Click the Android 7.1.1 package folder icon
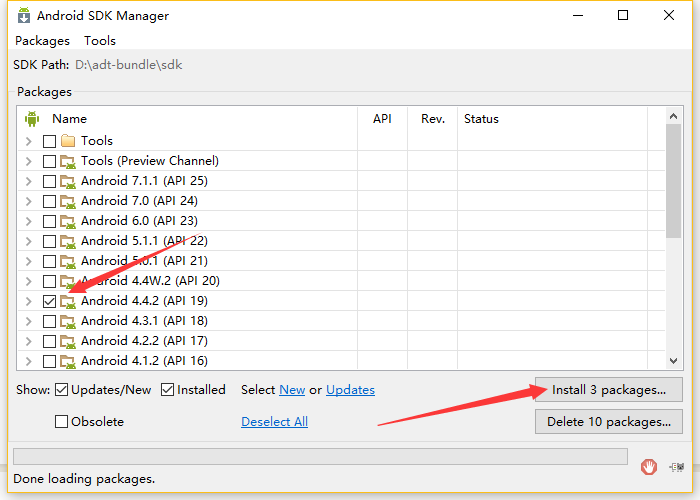Image resolution: width=700 pixels, height=500 pixels. (68, 181)
